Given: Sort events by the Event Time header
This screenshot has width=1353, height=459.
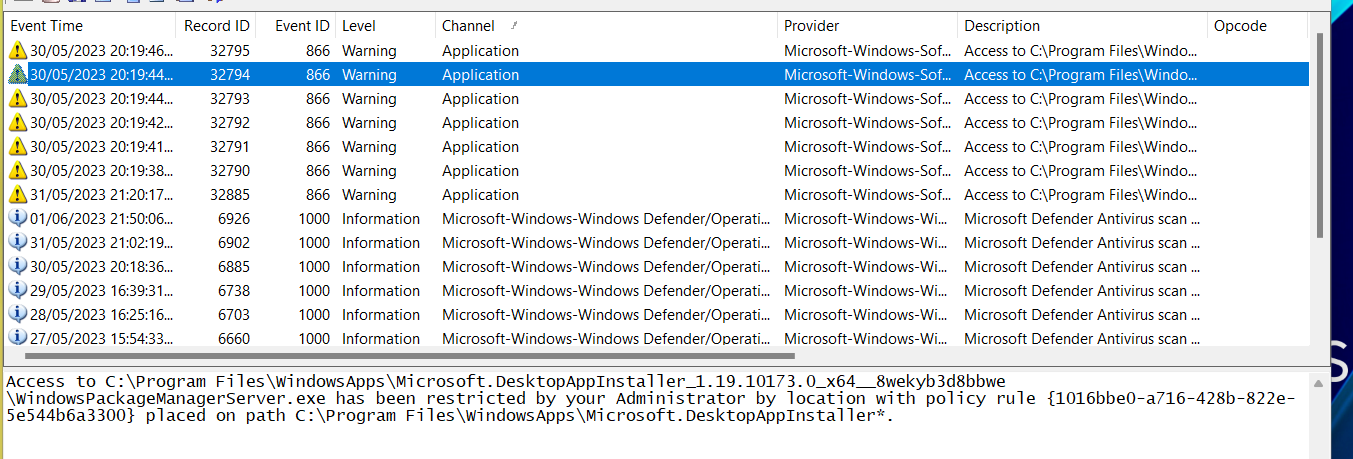Looking at the screenshot, I should 46,26.
